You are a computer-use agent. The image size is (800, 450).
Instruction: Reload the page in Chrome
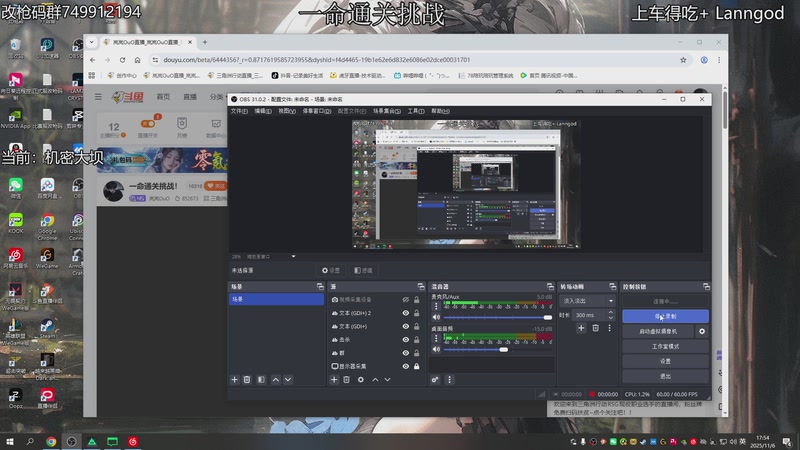(122, 60)
